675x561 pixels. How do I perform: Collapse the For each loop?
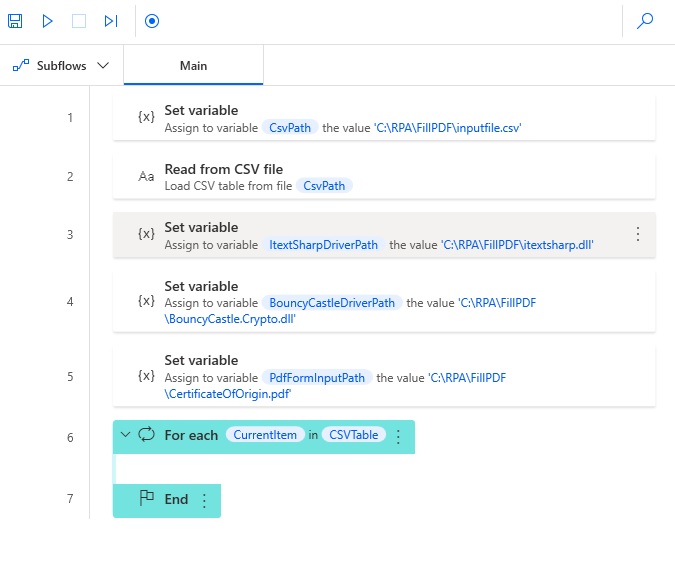click(x=125, y=435)
